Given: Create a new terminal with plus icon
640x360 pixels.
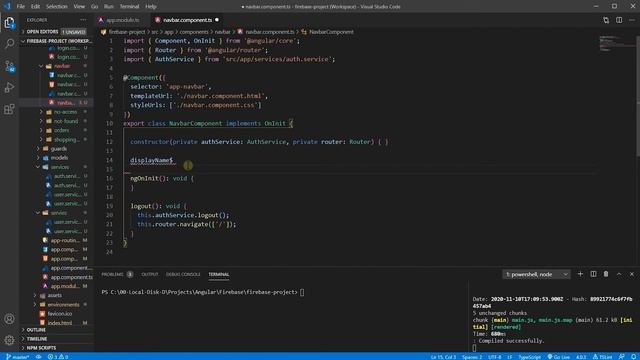Looking at the screenshot, I should [x=580, y=274].
